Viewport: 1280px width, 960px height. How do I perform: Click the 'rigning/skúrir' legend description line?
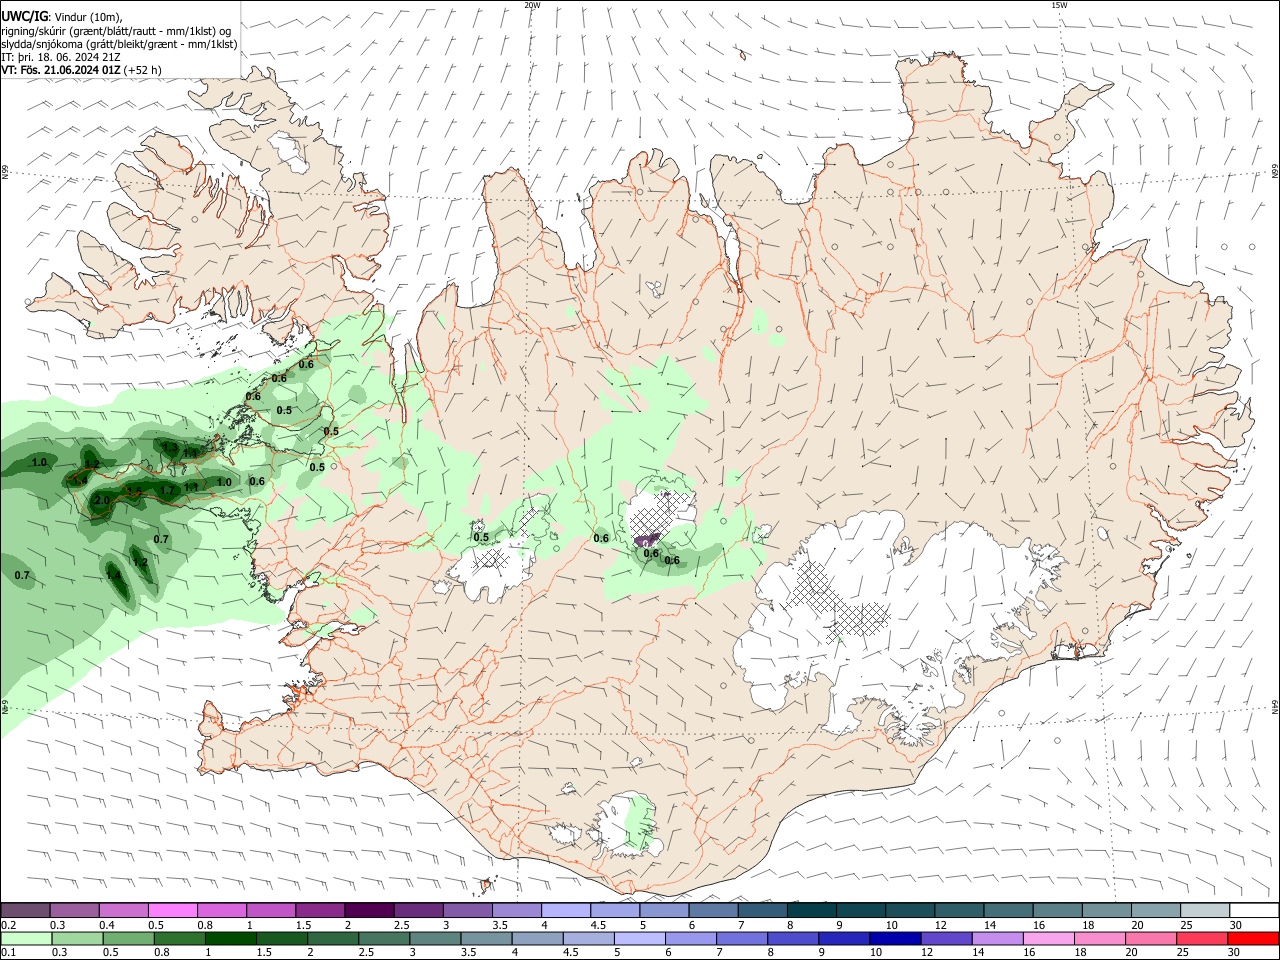(116, 31)
